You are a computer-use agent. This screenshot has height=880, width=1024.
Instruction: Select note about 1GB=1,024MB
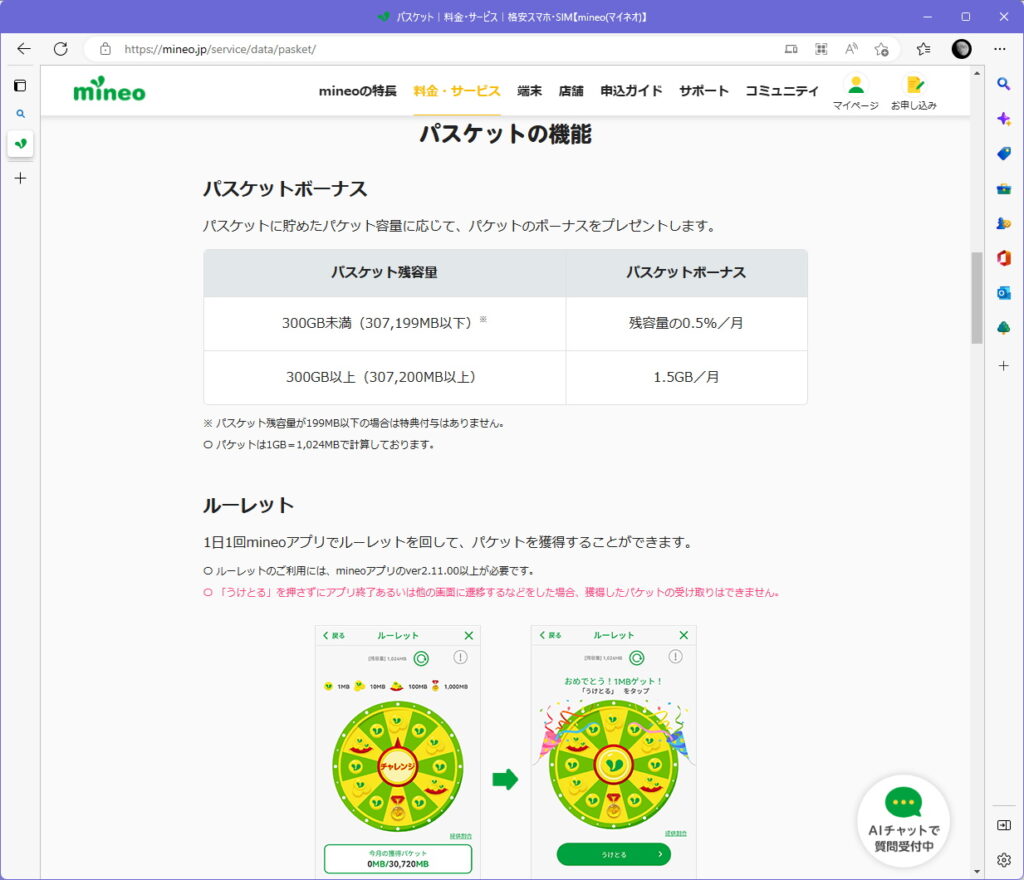(x=319, y=445)
